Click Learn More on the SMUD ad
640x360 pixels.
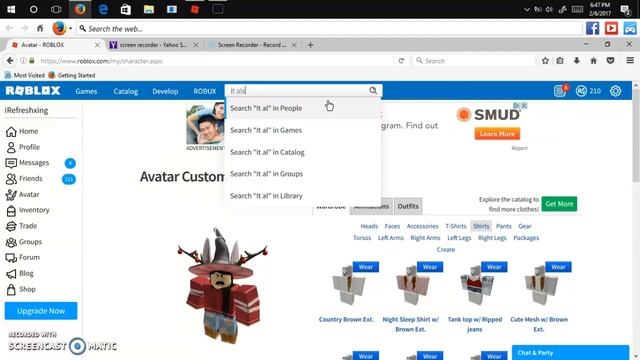pos(497,134)
